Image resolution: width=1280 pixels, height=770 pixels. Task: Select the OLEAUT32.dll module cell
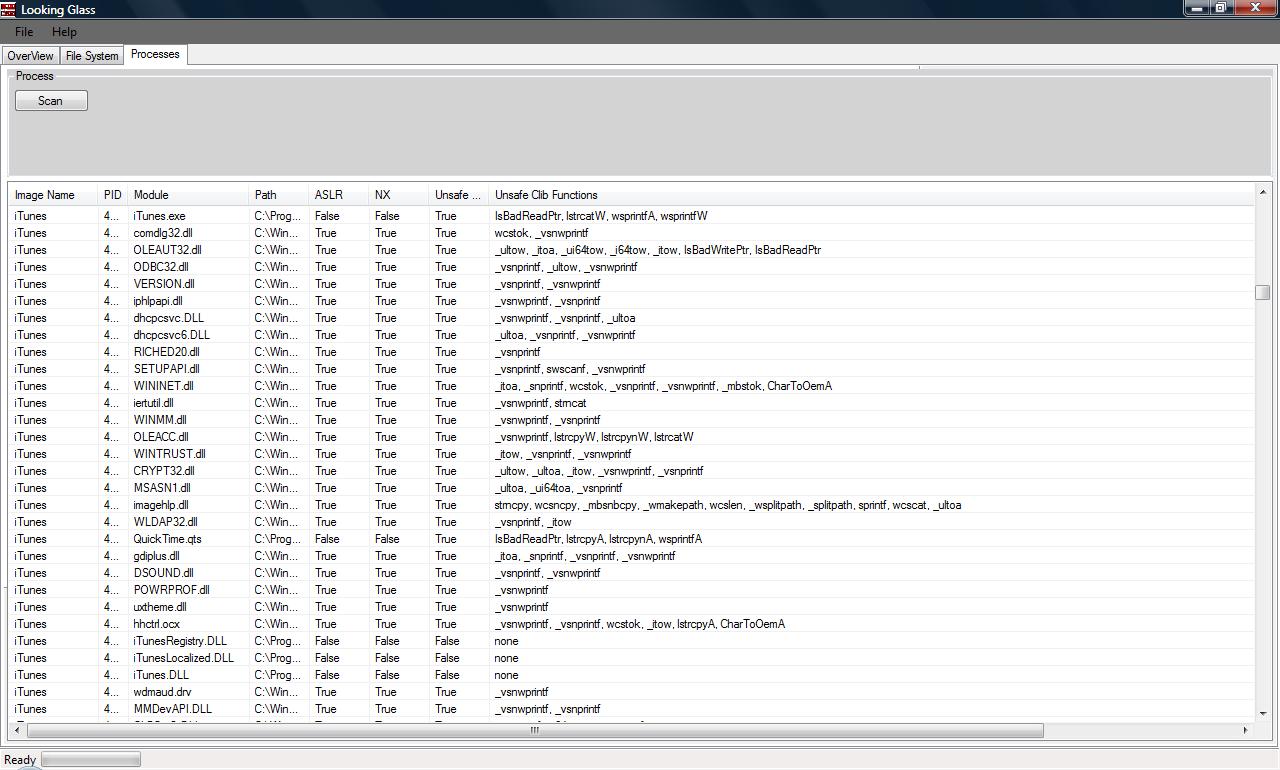click(188, 250)
